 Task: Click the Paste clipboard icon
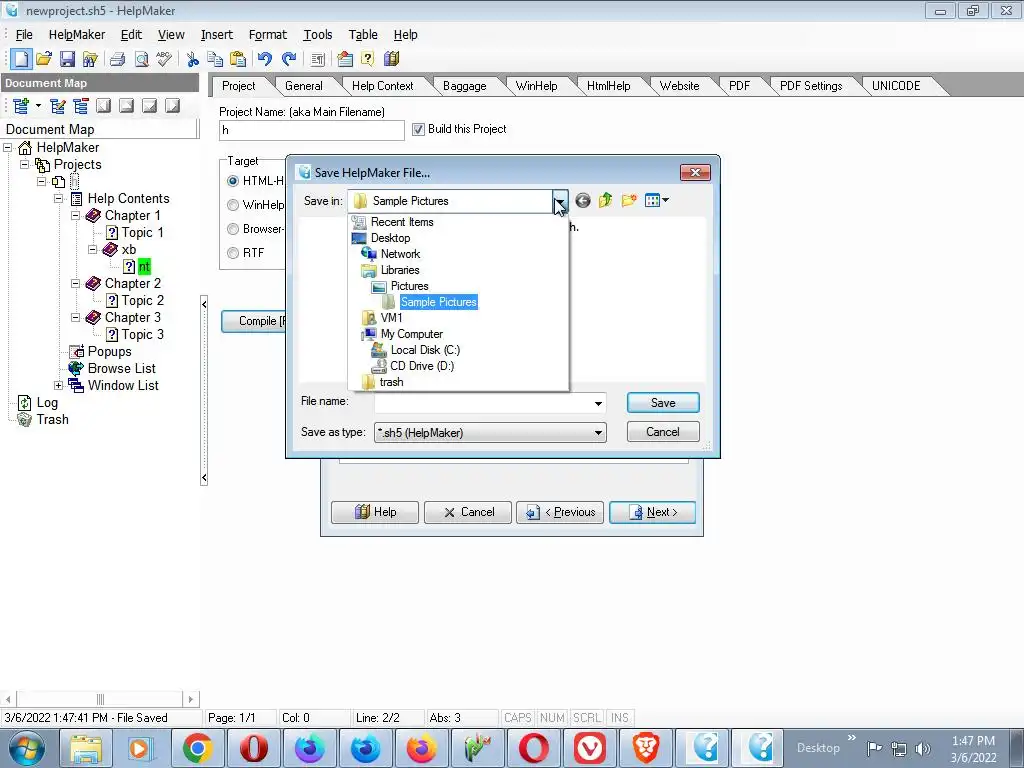point(238,59)
